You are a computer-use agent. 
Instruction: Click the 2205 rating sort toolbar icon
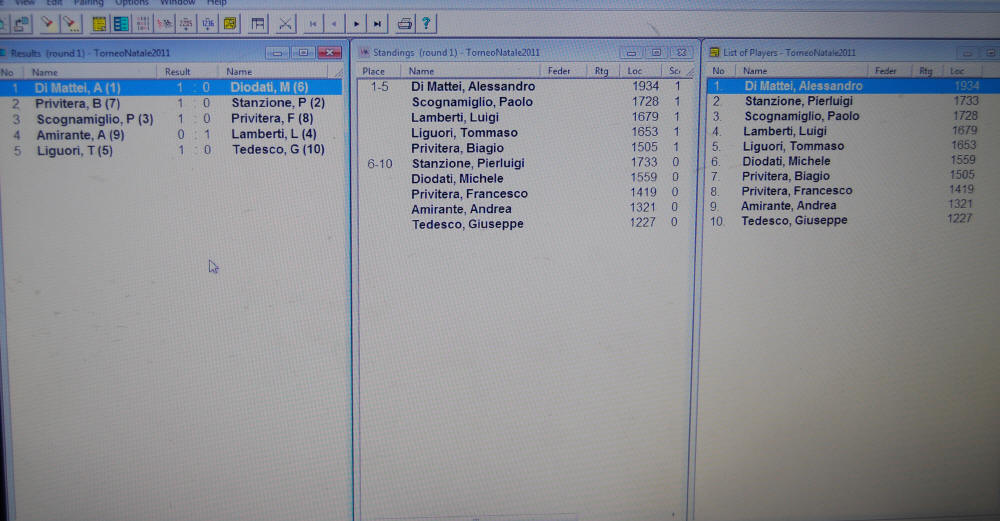pyautogui.click(x=186, y=24)
